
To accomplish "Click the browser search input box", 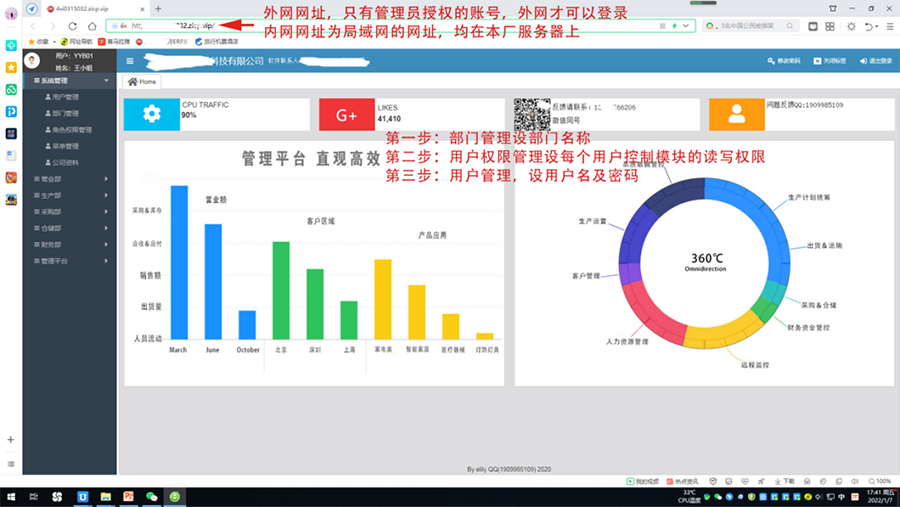I will (x=750, y=26).
